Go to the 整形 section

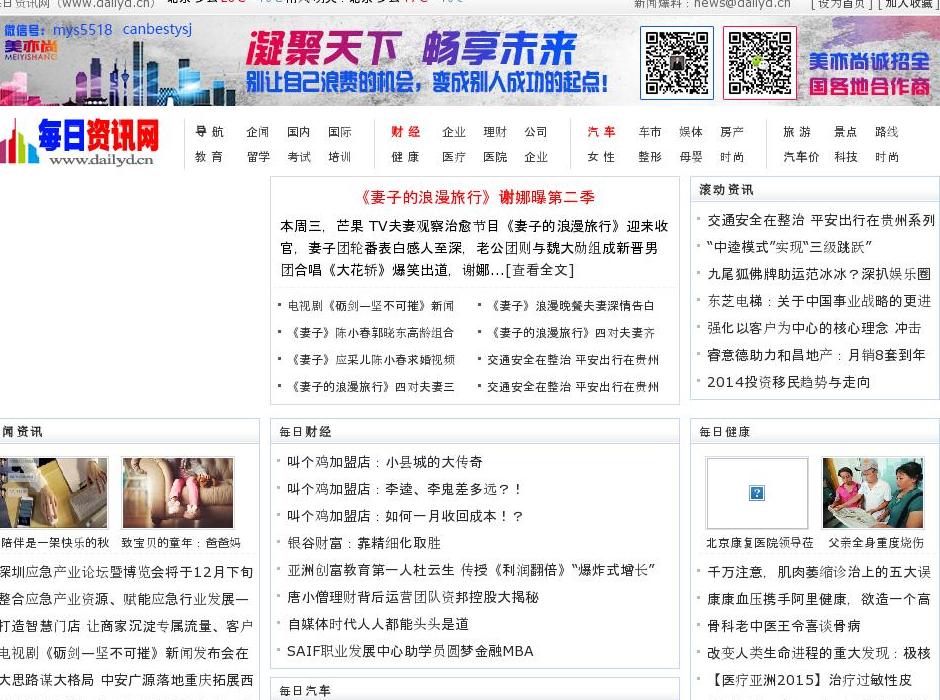click(649, 157)
